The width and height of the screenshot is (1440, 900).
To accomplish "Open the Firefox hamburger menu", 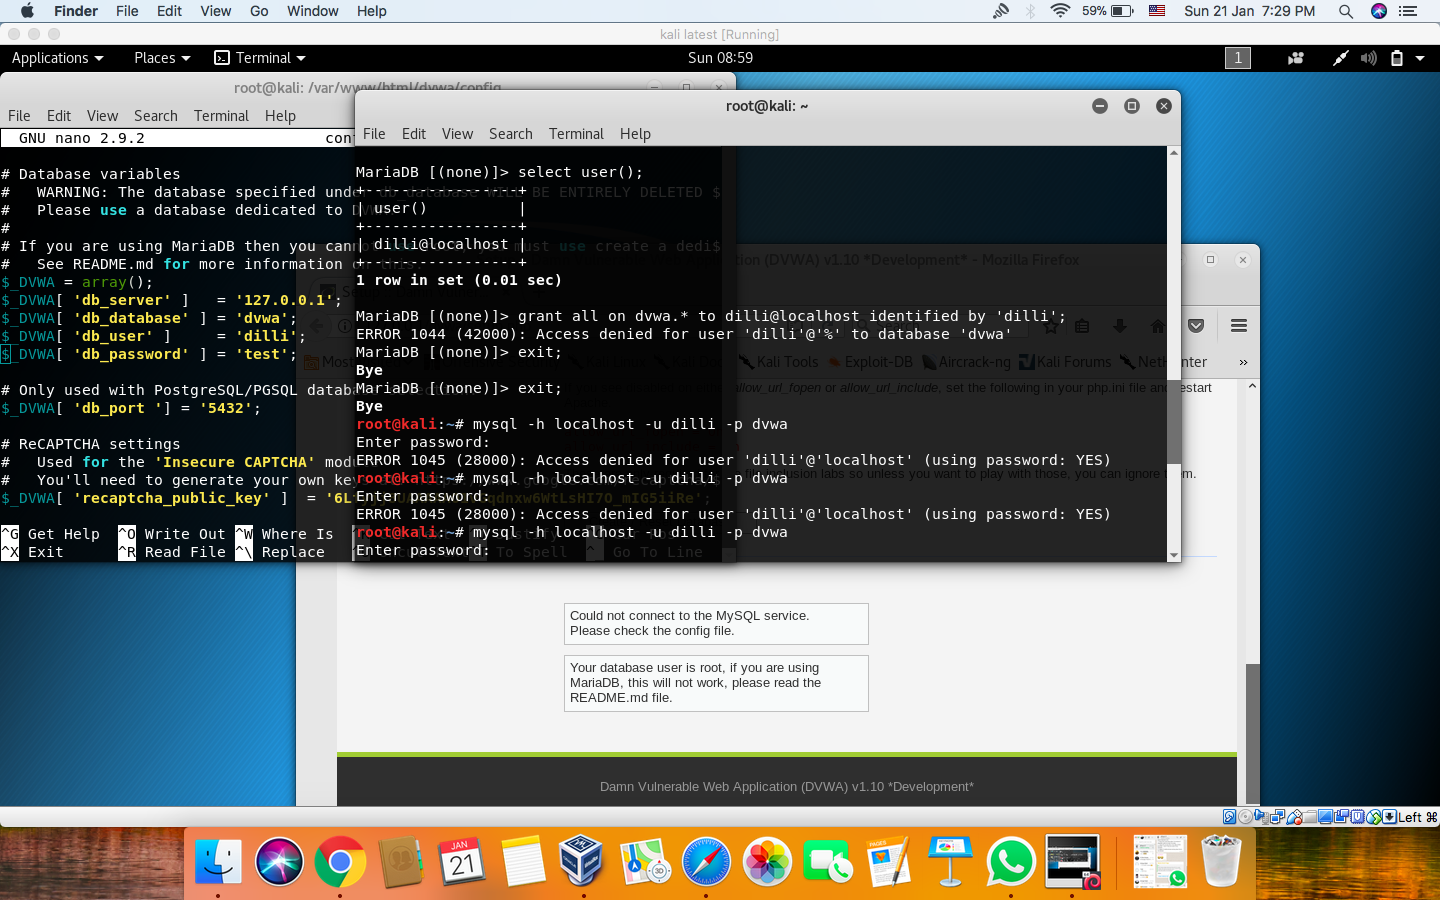I will [1238, 326].
